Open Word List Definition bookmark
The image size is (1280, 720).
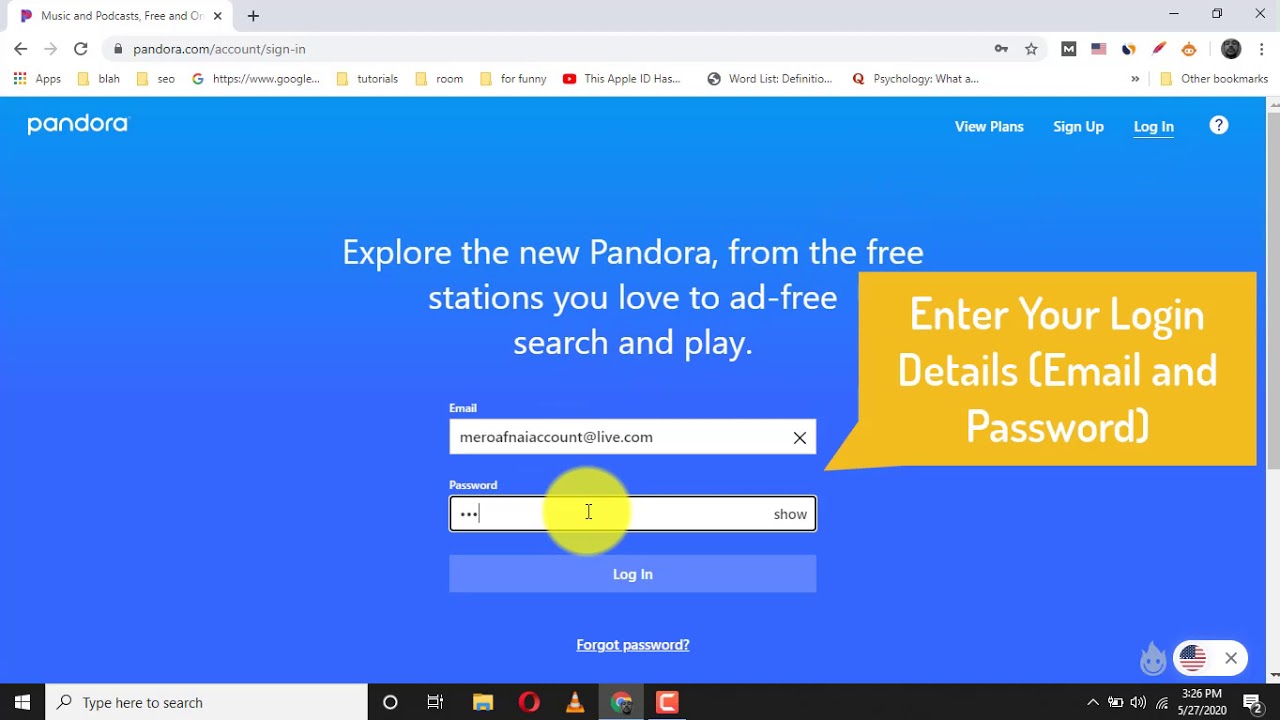point(770,79)
